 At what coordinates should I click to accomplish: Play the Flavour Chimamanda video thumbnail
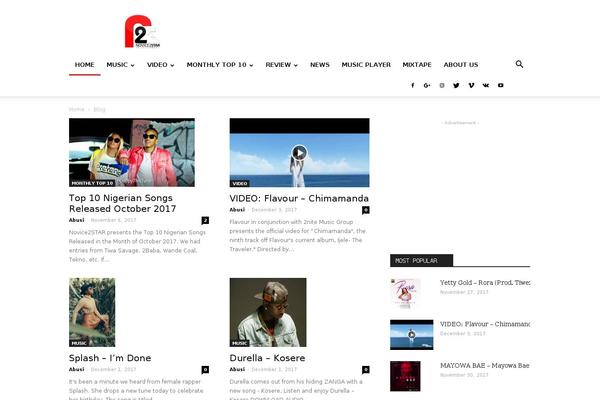pyautogui.click(x=299, y=153)
